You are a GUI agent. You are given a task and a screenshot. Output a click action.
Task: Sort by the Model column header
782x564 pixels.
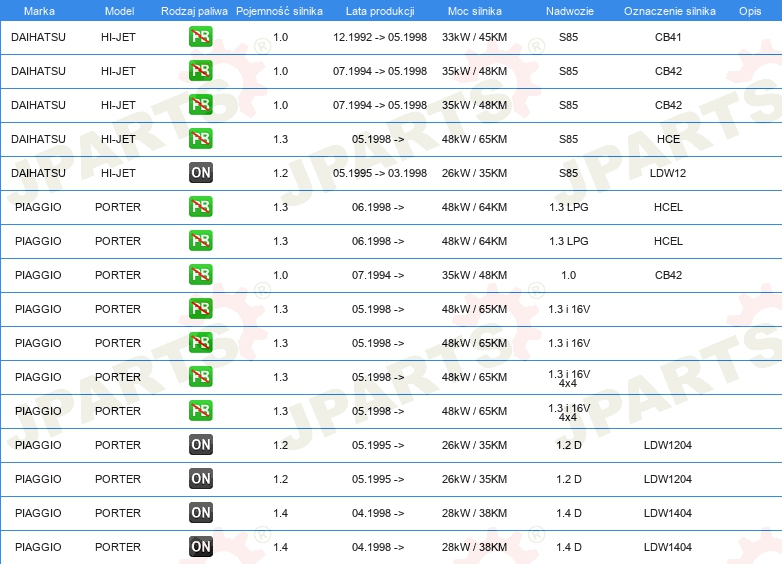(x=119, y=11)
